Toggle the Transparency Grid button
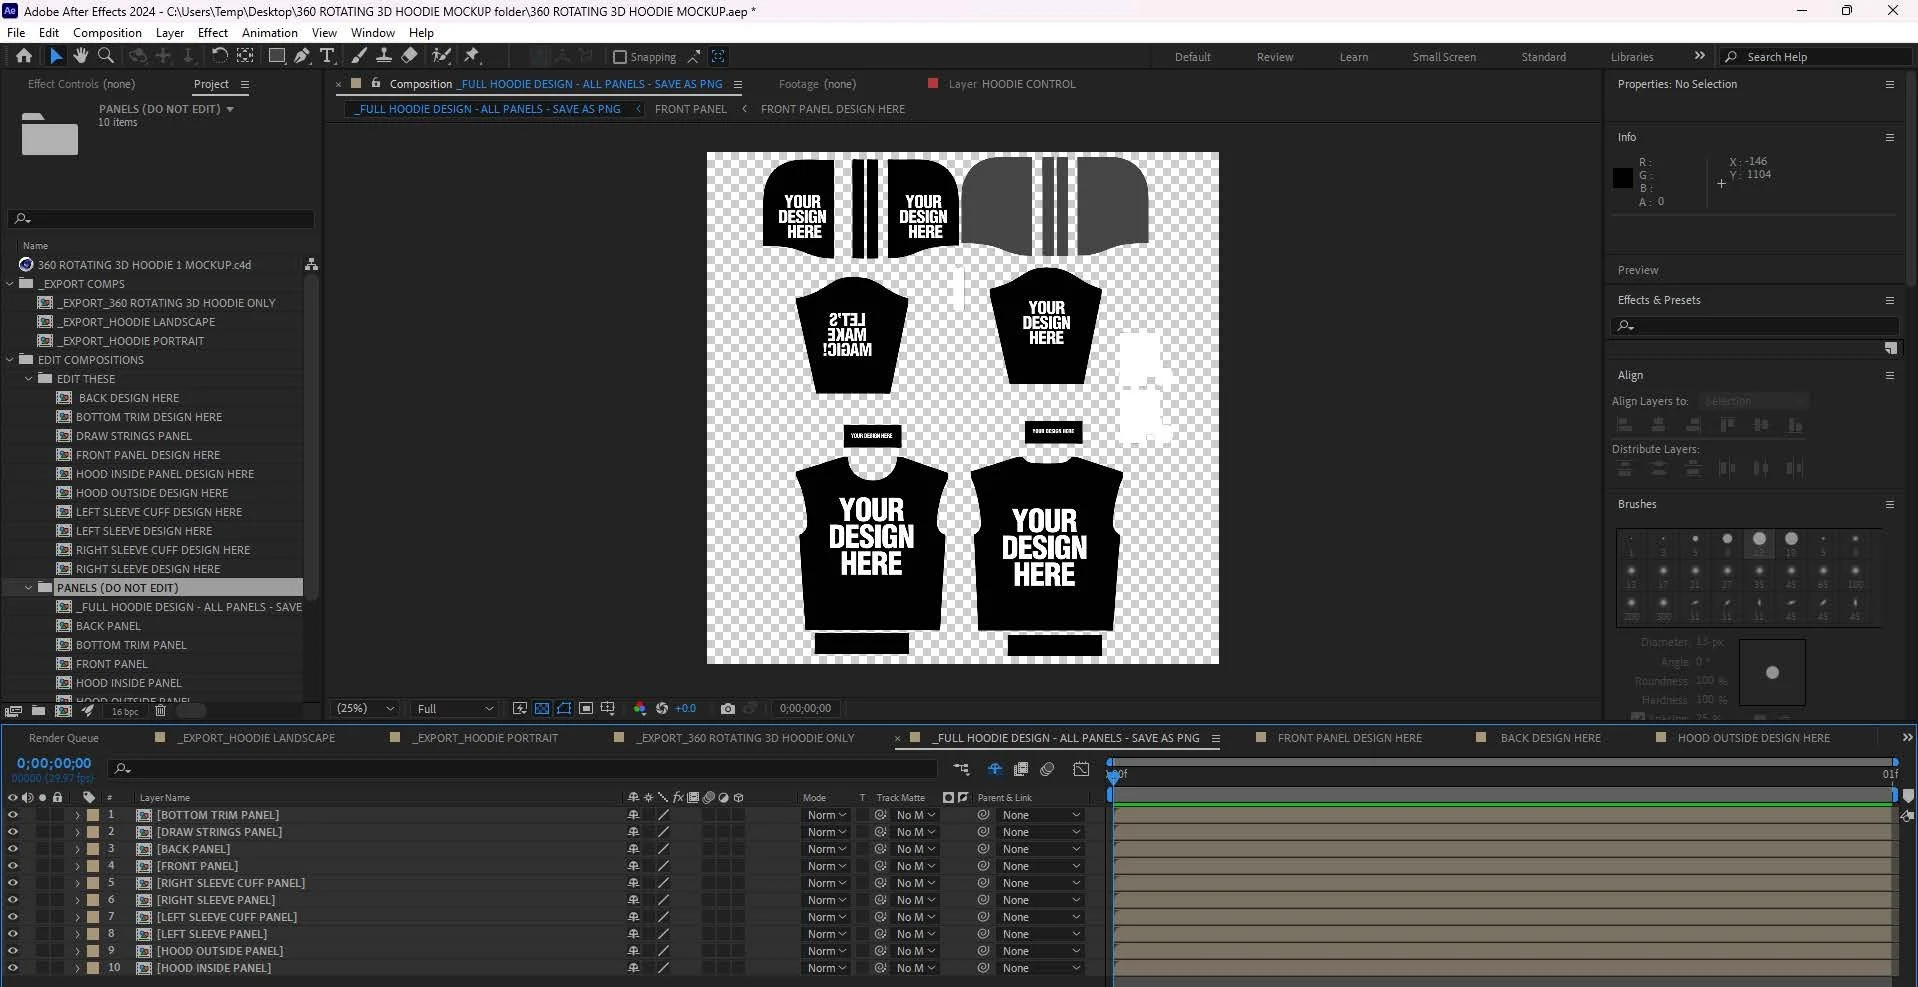 tap(542, 709)
